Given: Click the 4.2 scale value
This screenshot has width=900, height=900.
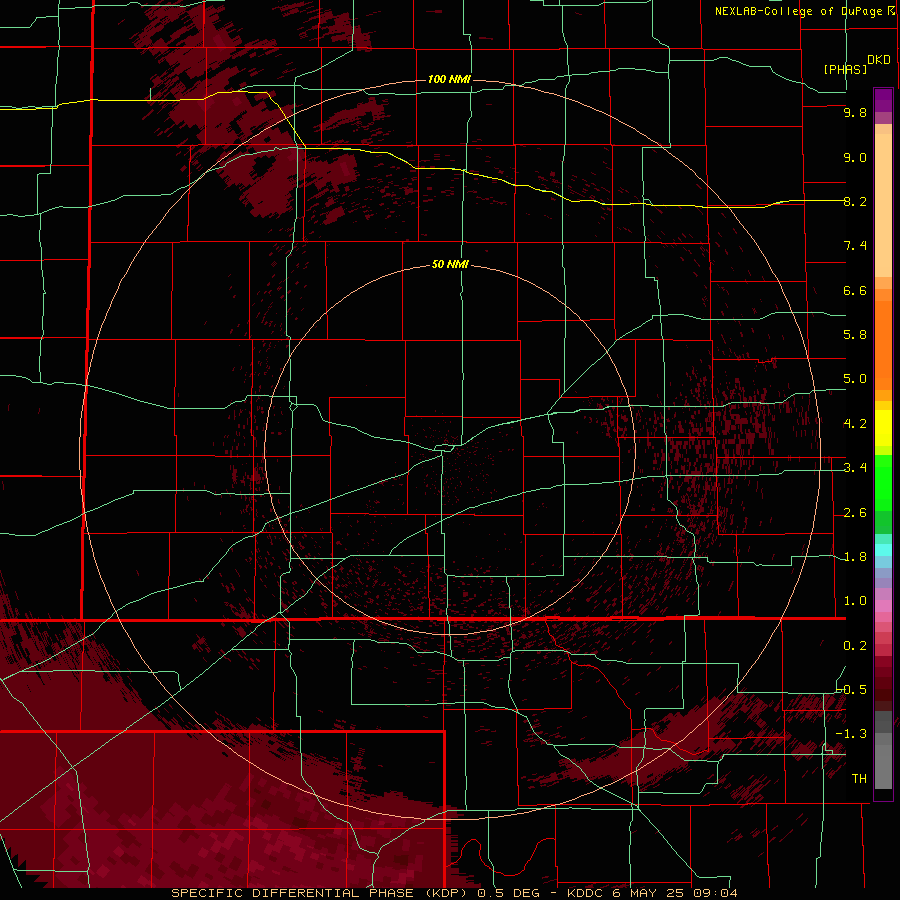Looking at the screenshot, I should click(855, 424).
